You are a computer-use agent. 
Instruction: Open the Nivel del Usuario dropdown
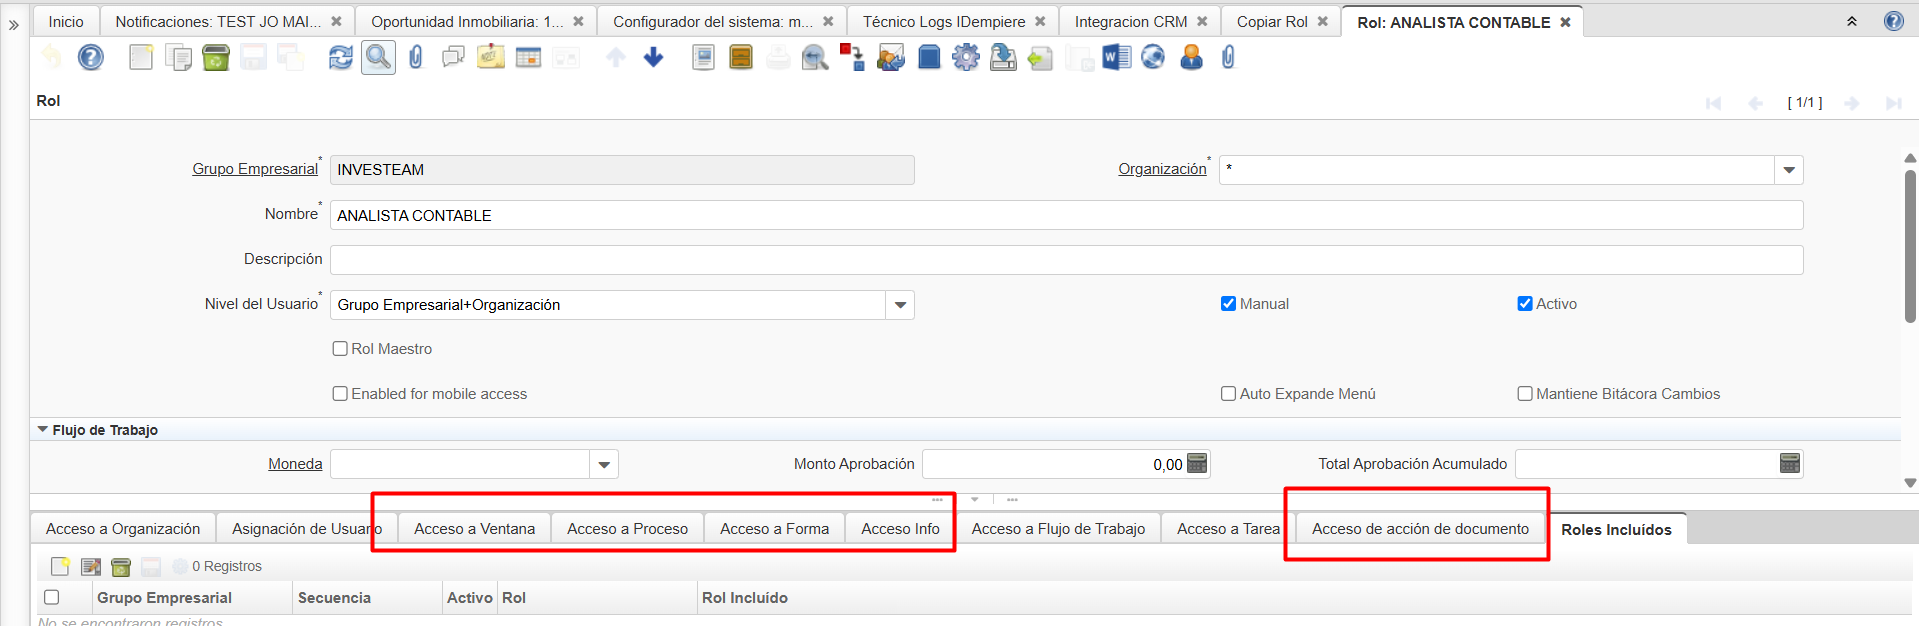point(900,305)
